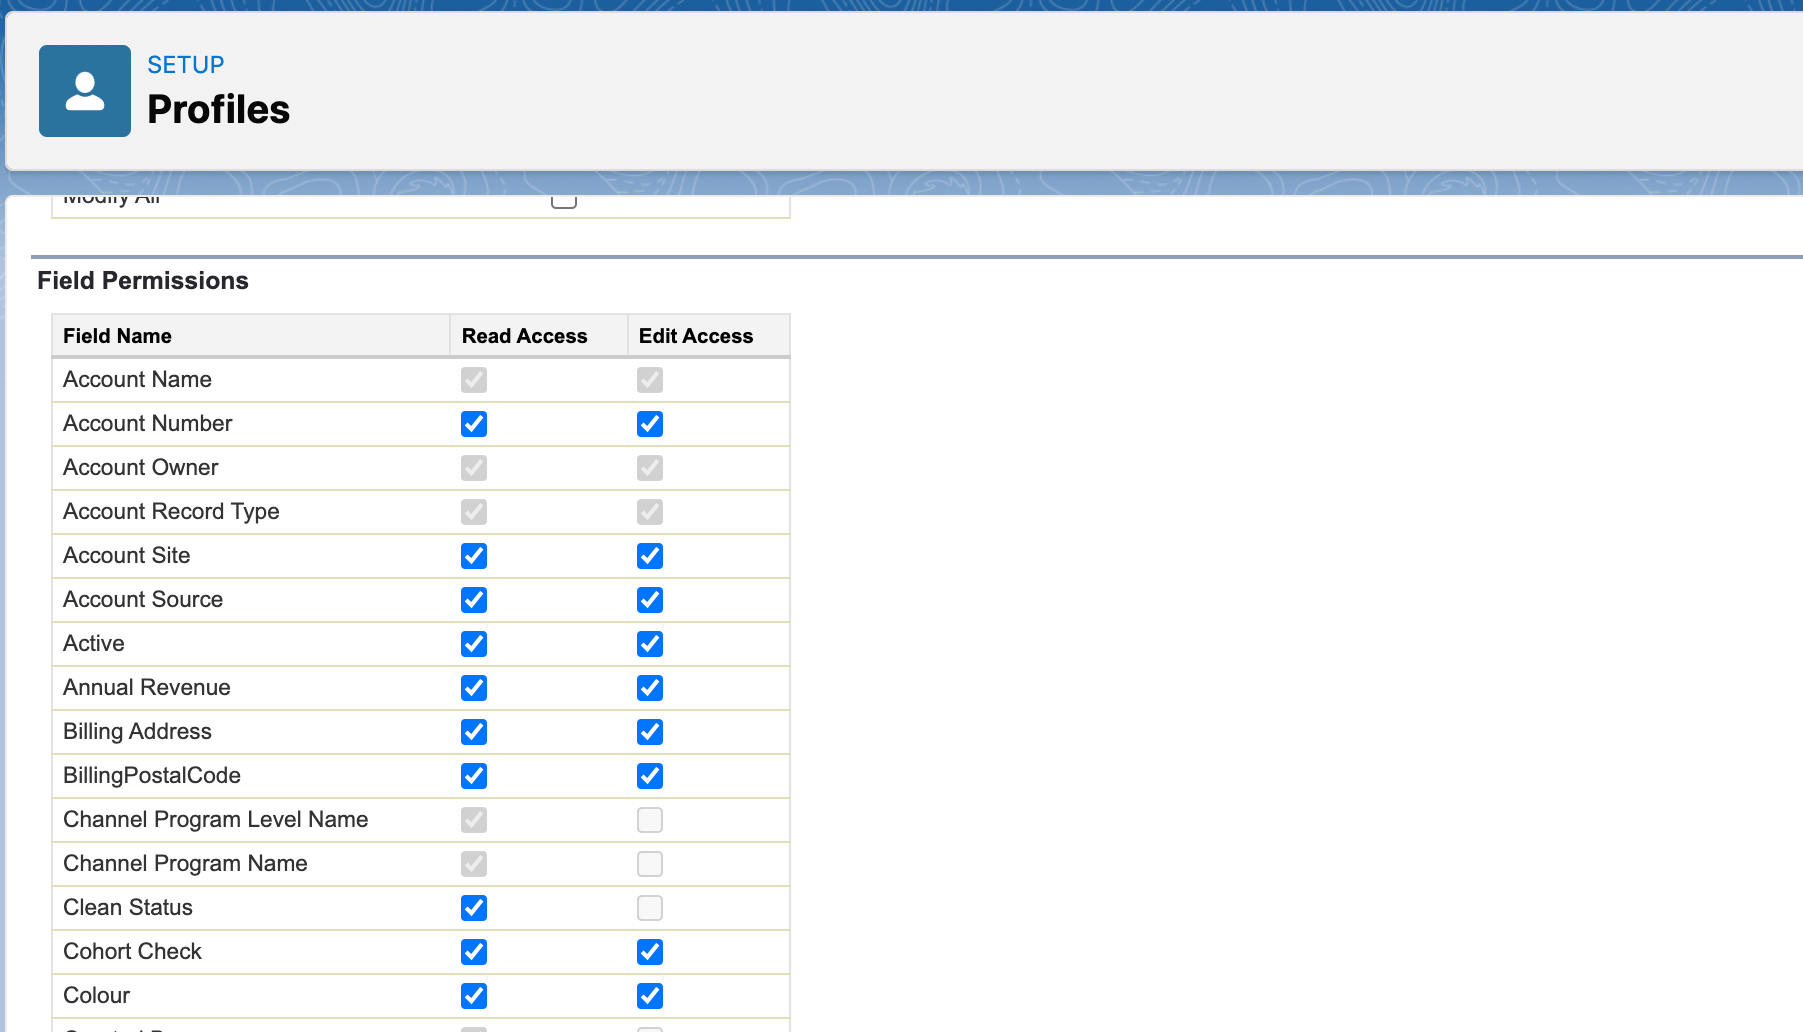
Task: Uncheck Edit Access for Account Number
Action: click(649, 424)
